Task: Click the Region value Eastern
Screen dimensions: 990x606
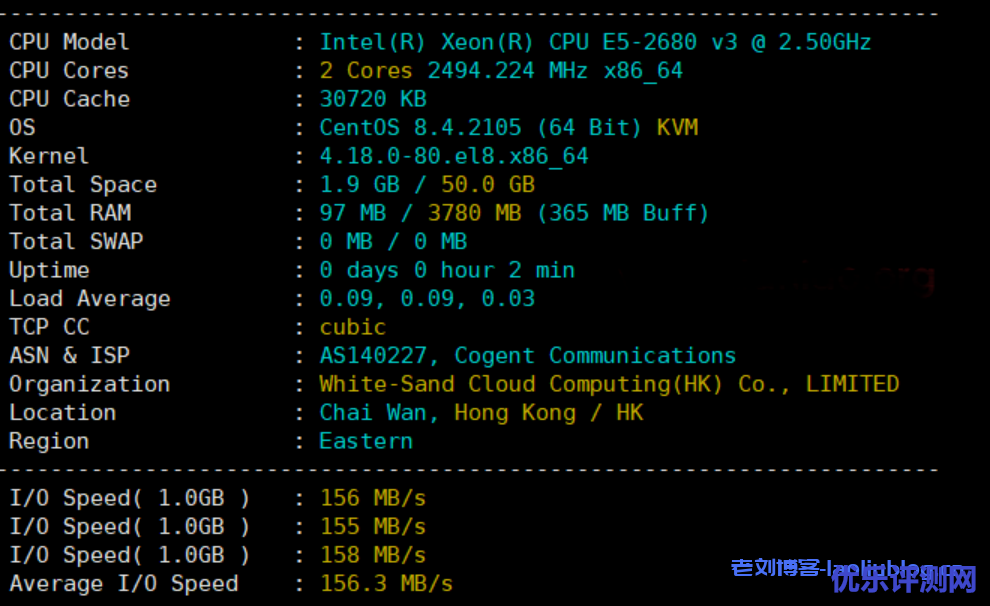Action: 365,441
